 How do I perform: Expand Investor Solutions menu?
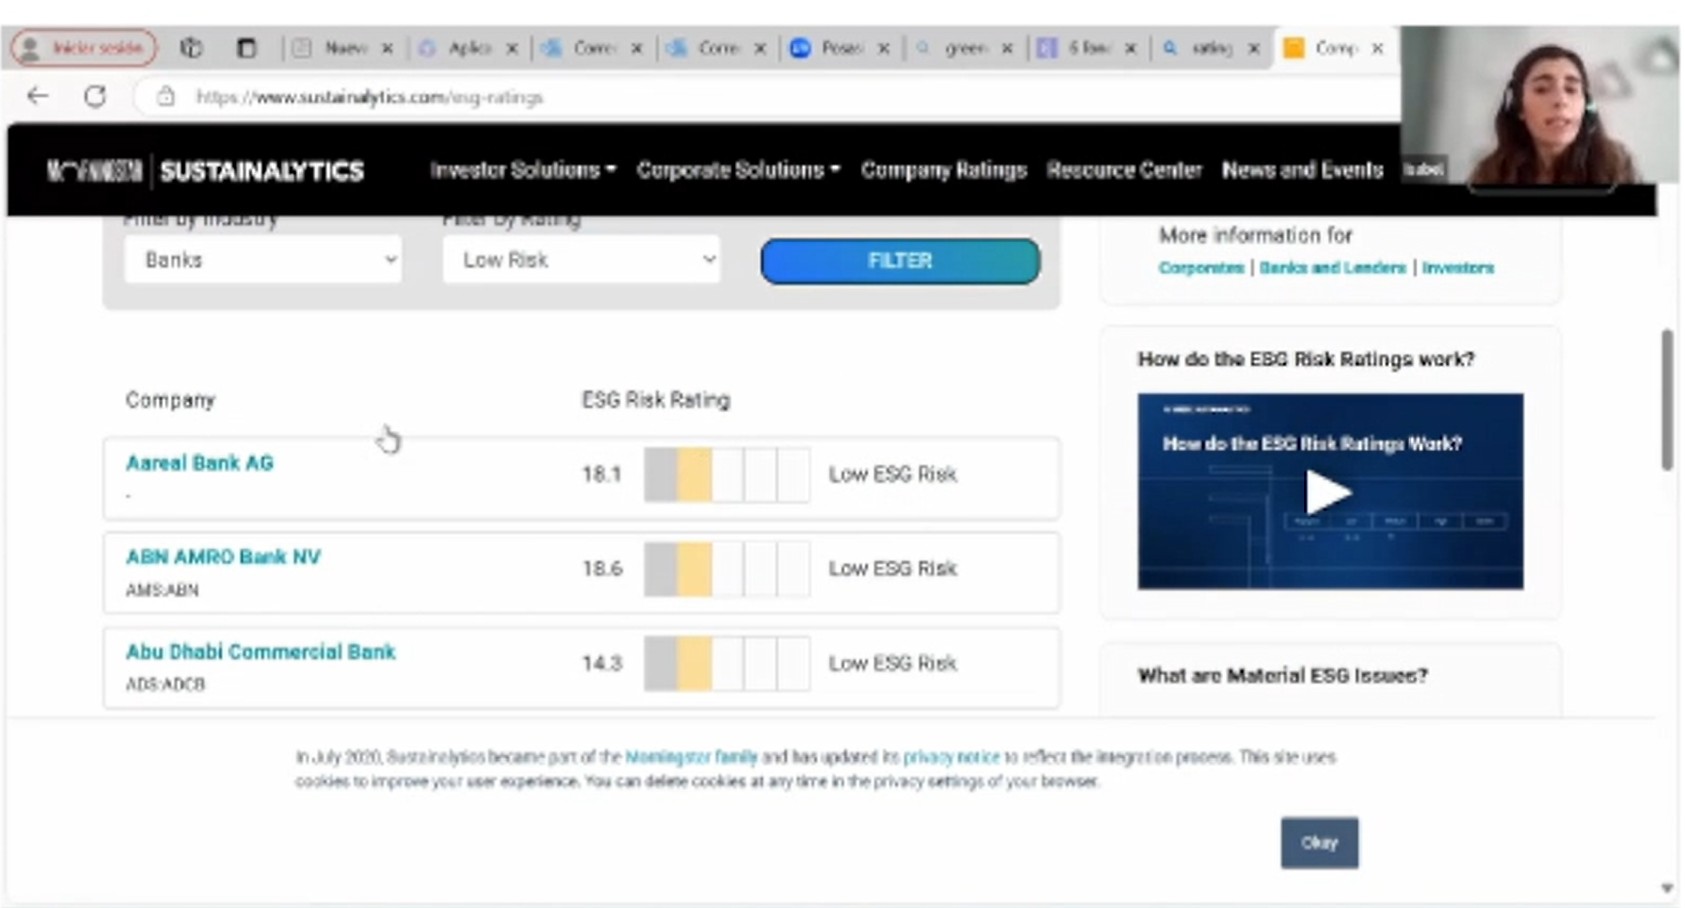(523, 170)
